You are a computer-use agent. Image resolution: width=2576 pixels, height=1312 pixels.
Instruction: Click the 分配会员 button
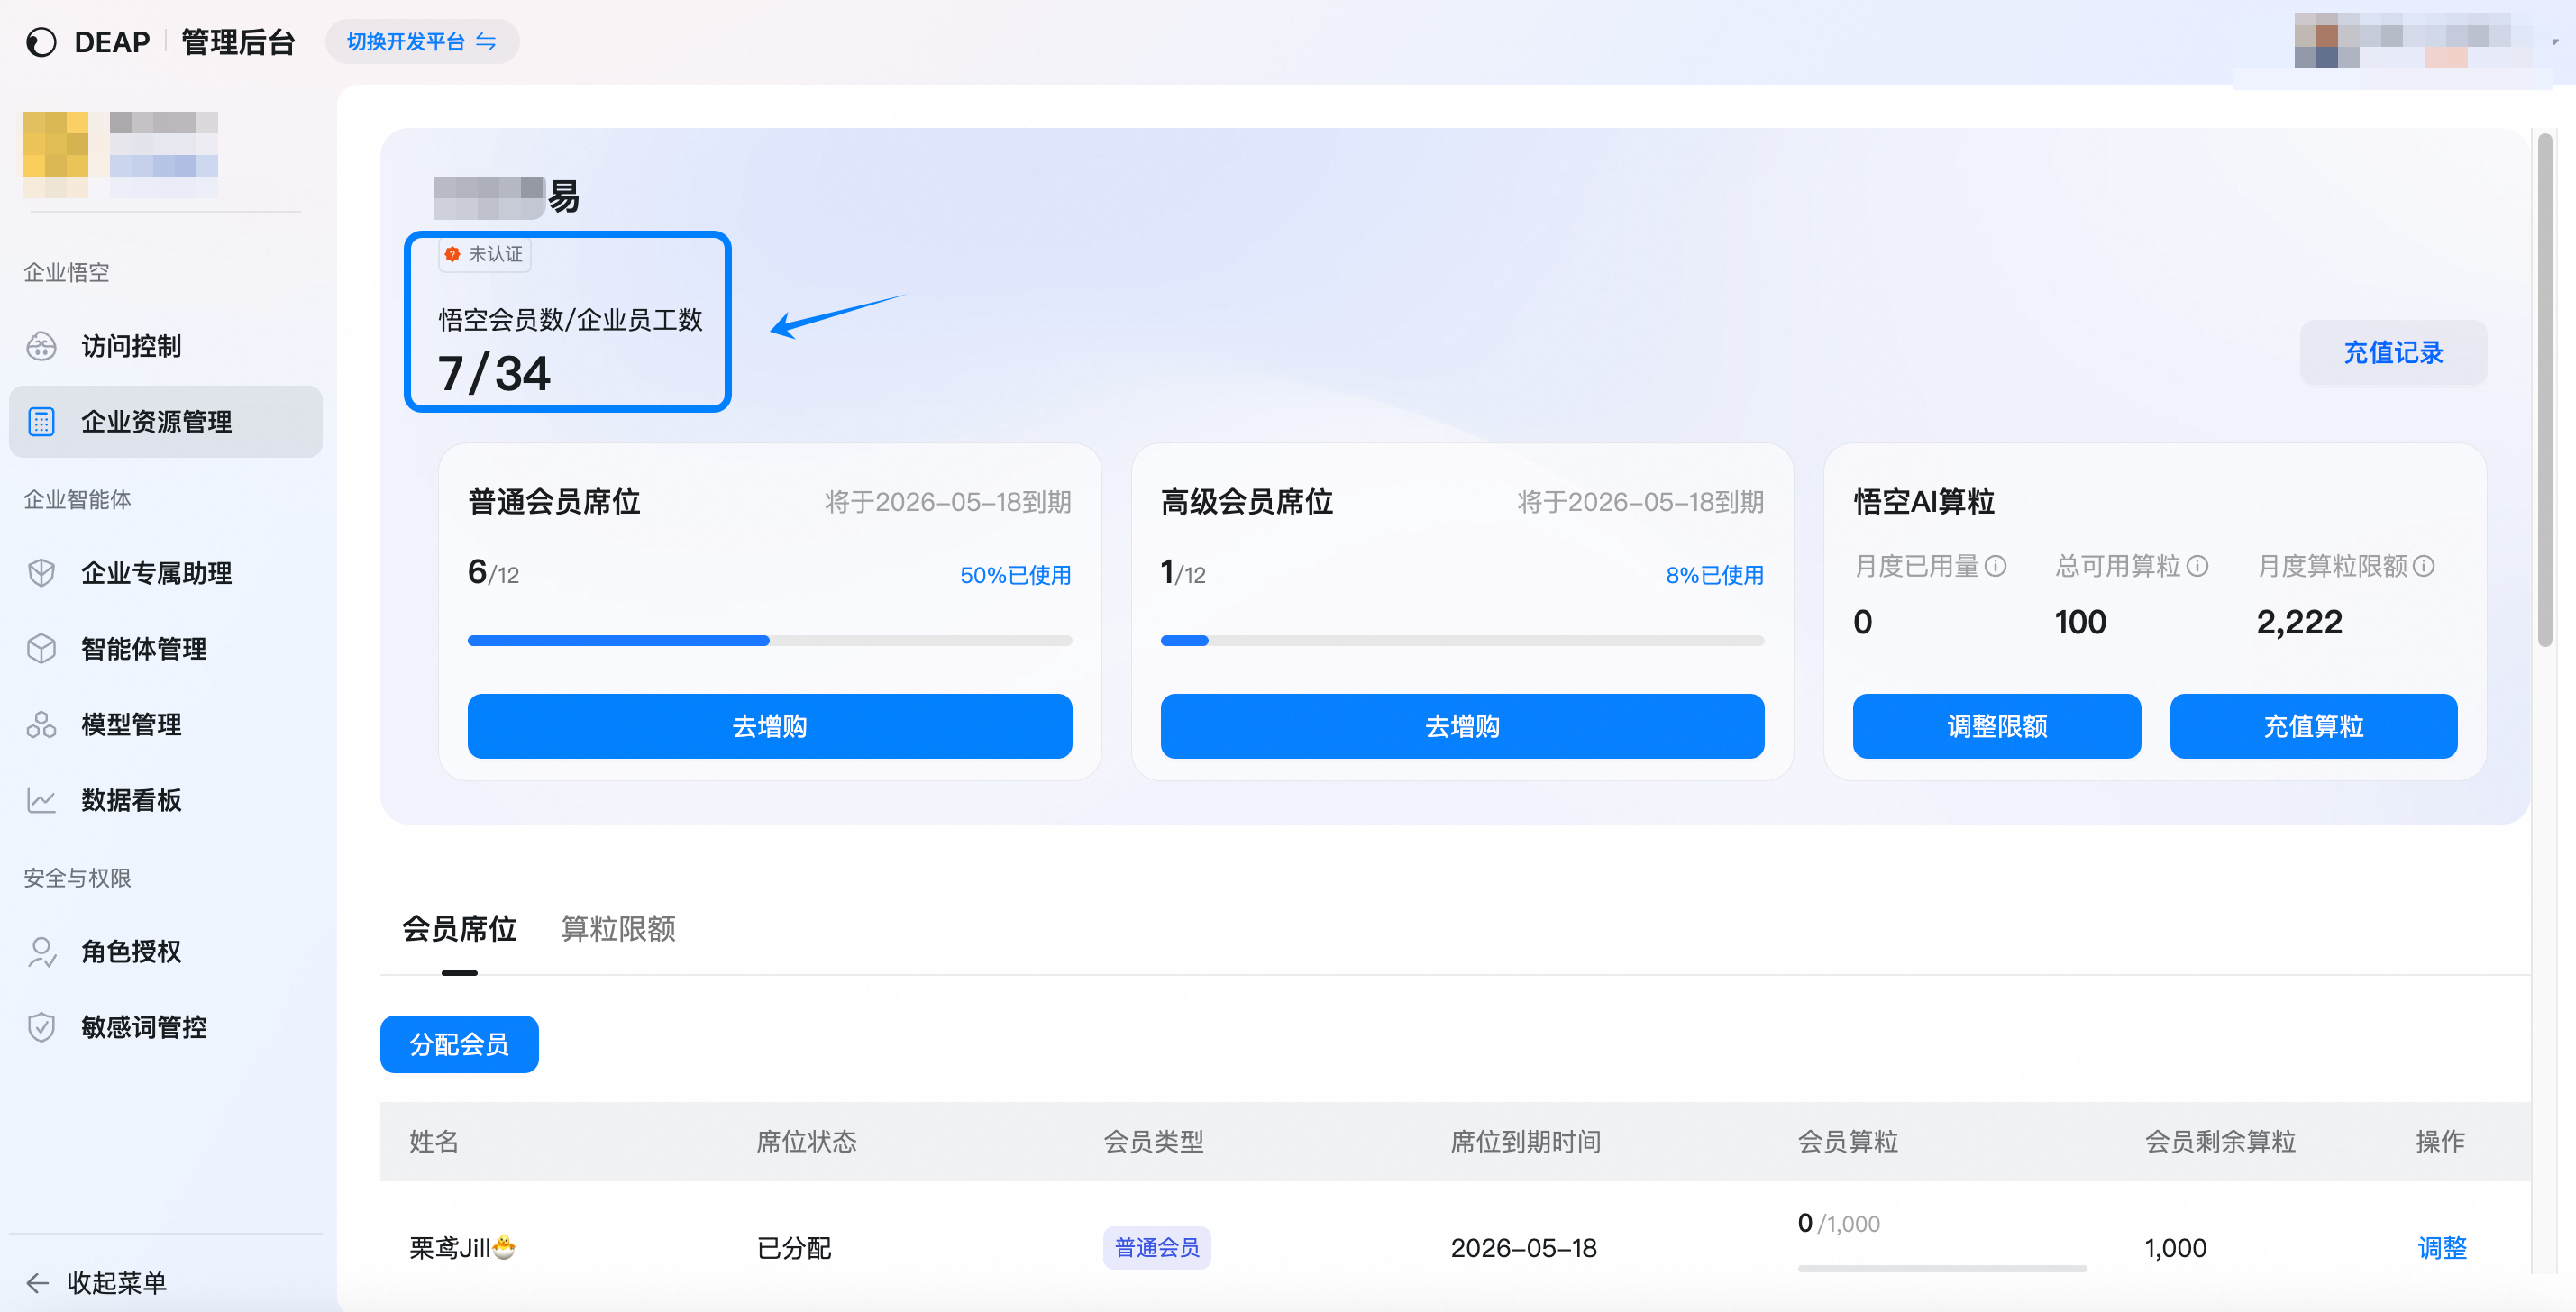pyautogui.click(x=459, y=1045)
